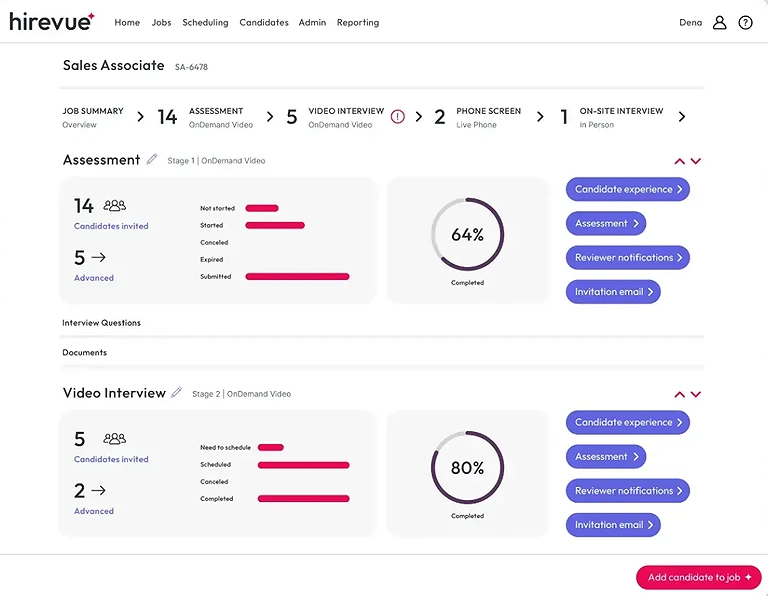Expand the Interview Questions section

click(382, 323)
